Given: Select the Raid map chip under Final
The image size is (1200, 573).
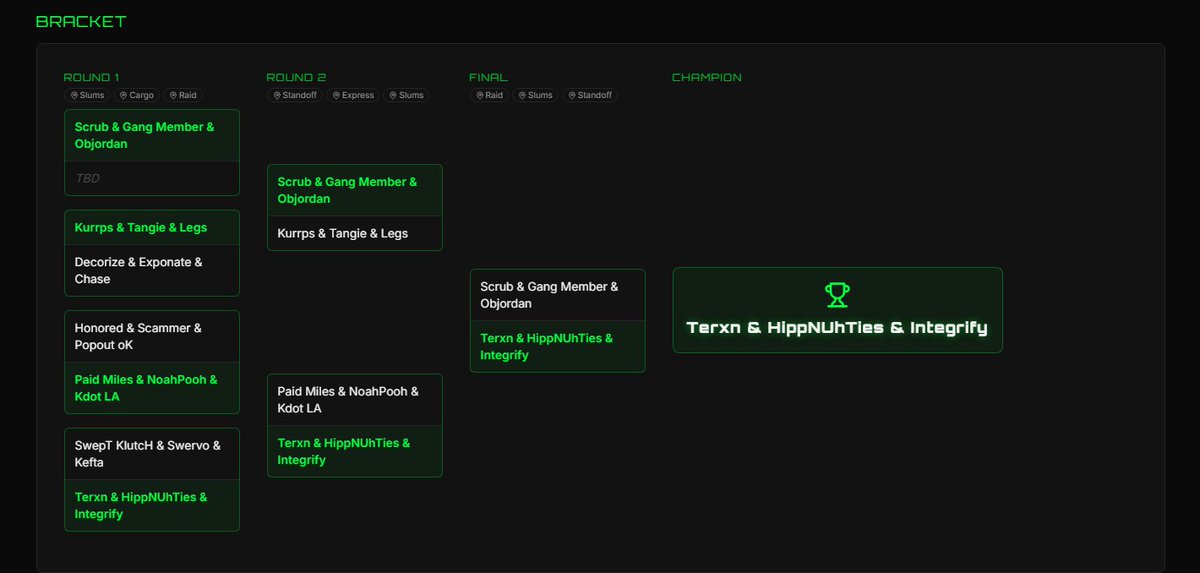Looking at the screenshot, I should (490, 95).
